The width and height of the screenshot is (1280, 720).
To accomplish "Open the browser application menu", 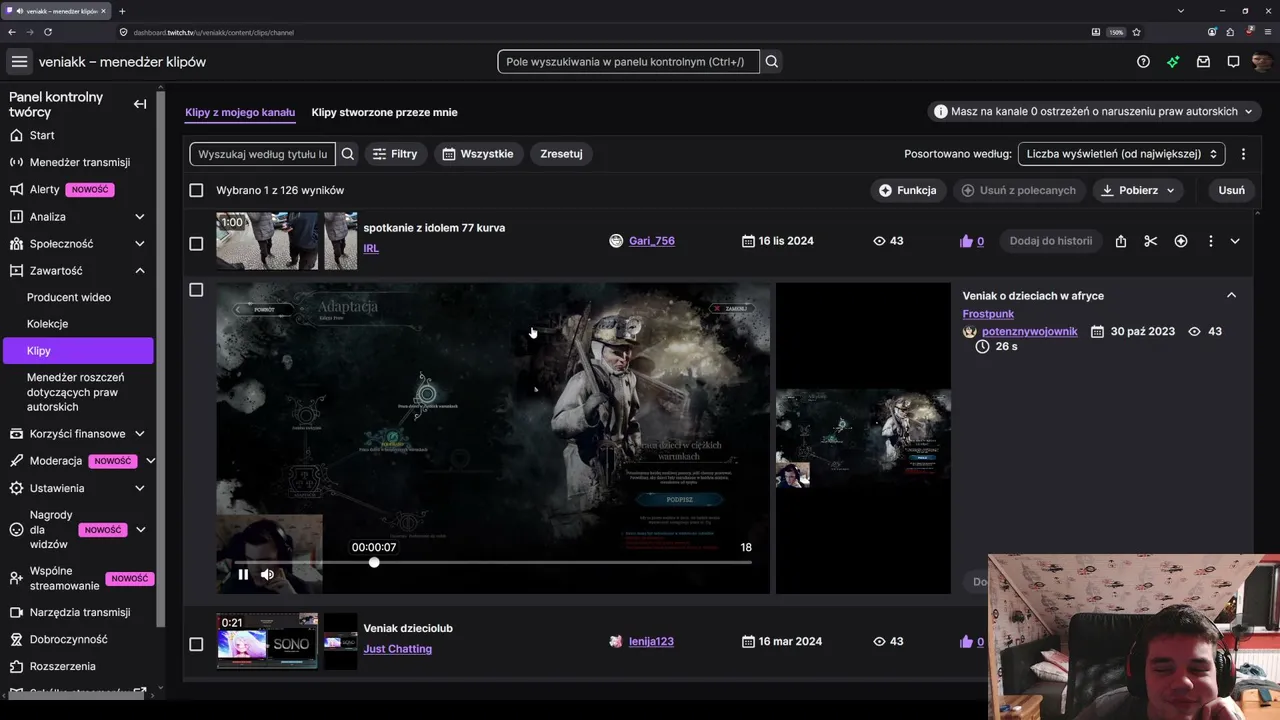I will click(1268, 32).
